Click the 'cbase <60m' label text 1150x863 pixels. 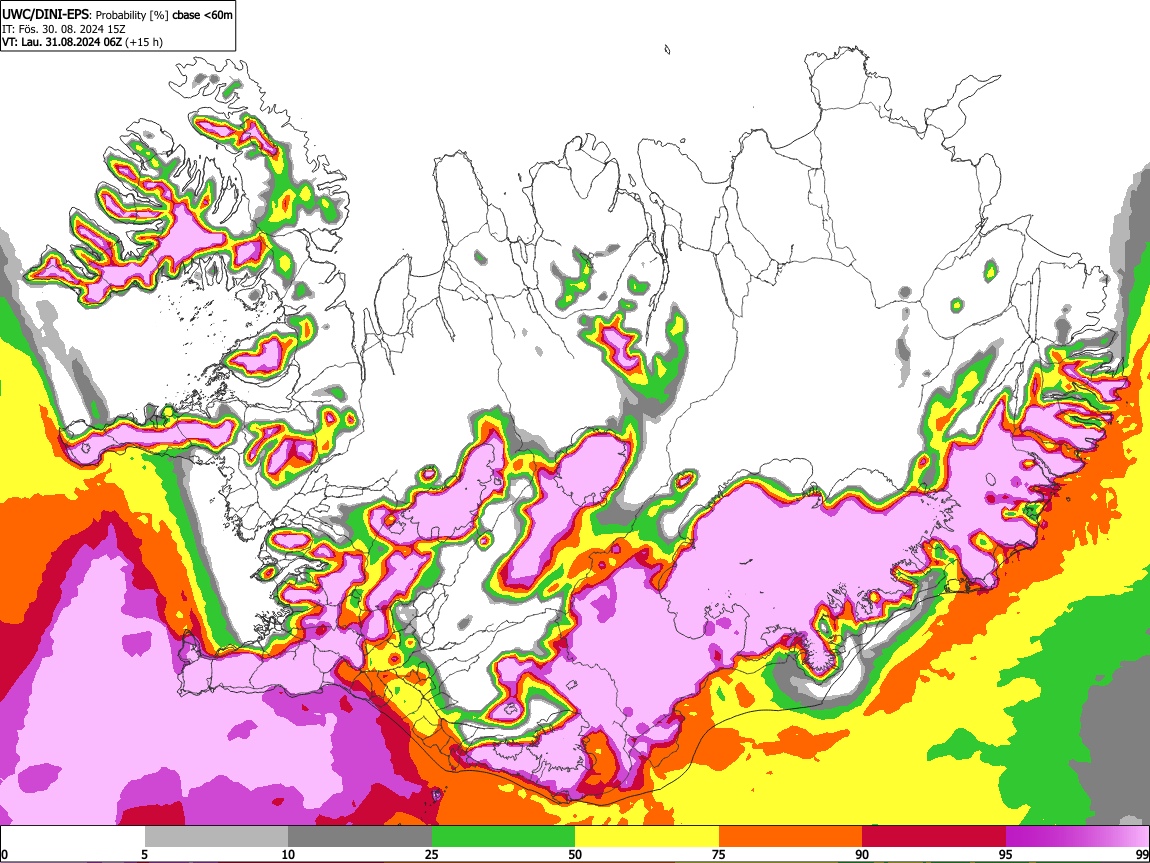pyautogui.click(x=202, y=15)
